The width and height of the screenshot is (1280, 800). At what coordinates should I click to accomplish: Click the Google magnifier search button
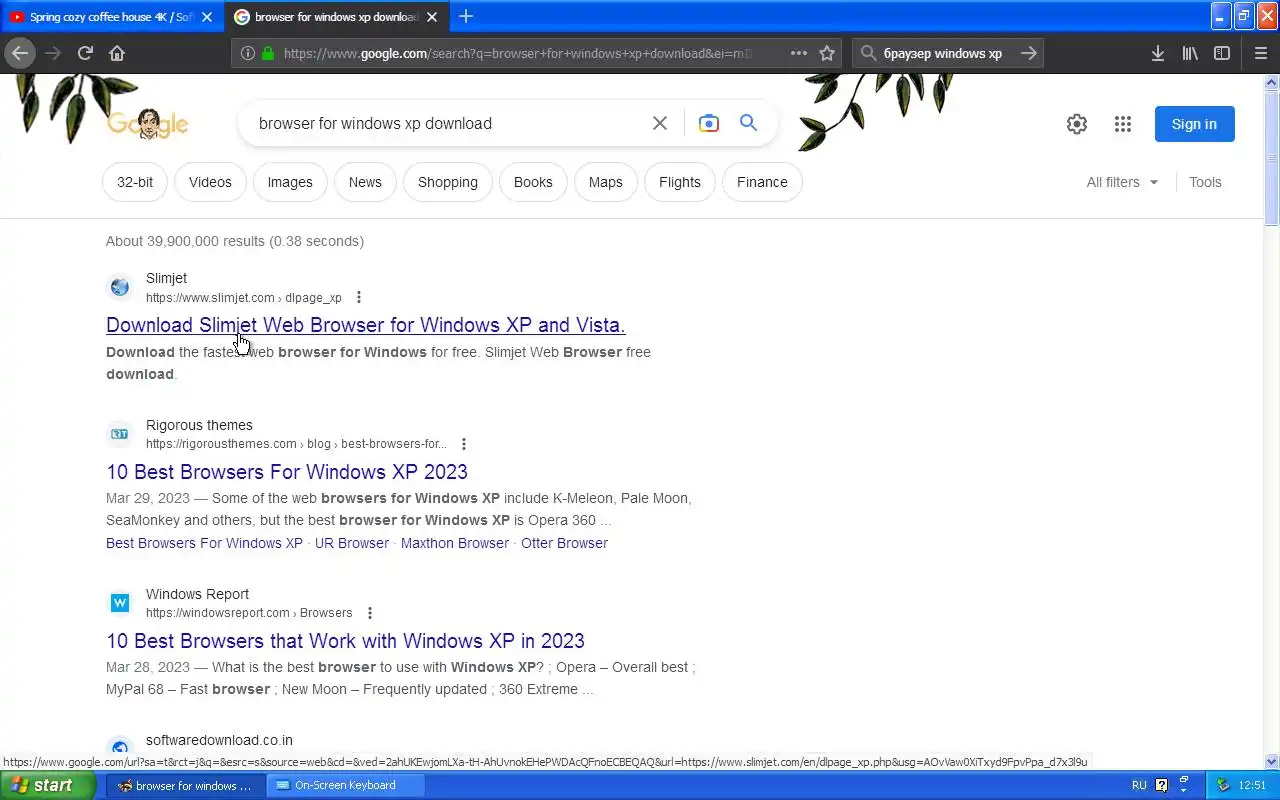[x=749, y=123]
